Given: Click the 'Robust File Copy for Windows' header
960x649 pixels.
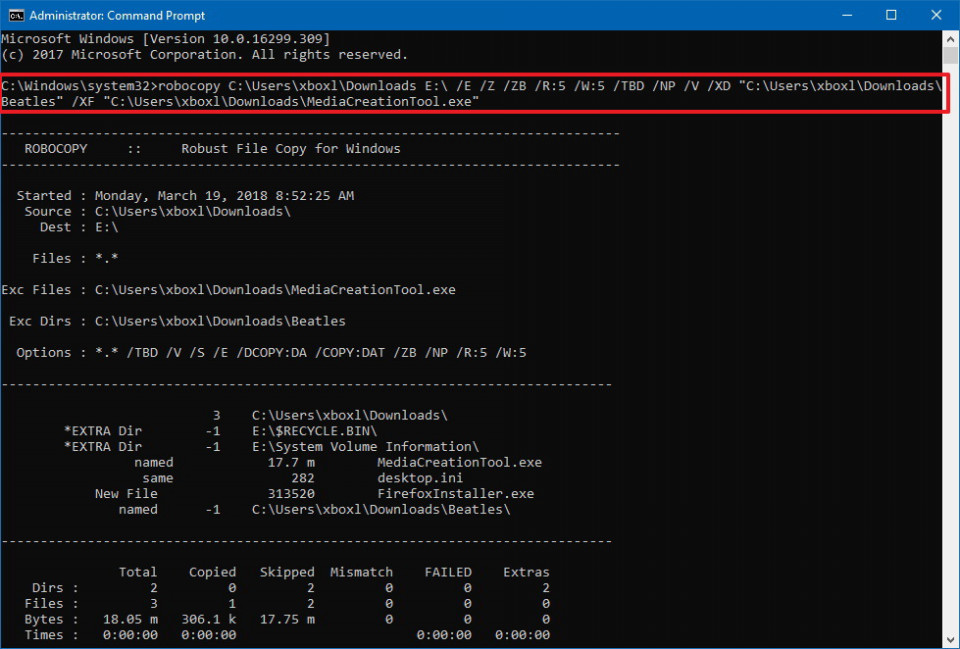Looking at the screenshot, I should [x=290, y=149].
